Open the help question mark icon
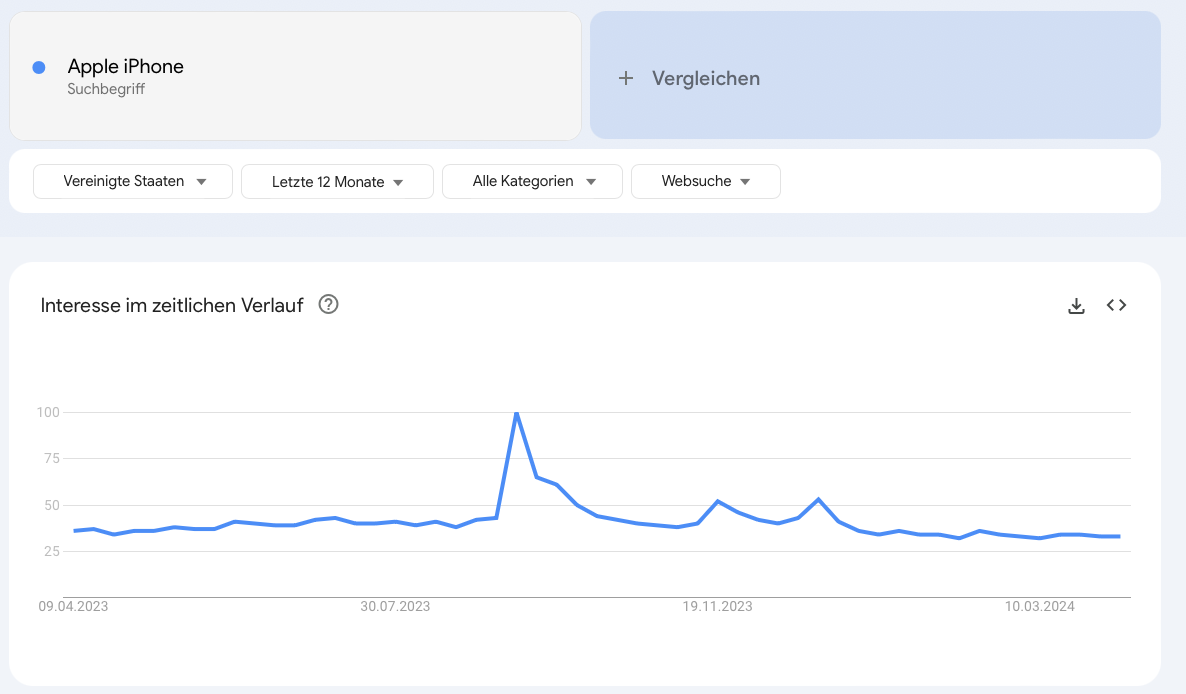 328,305
